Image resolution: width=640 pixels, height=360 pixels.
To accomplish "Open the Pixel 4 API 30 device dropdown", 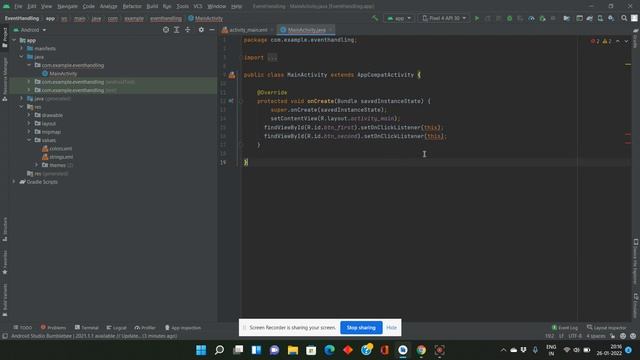I will point(444,18).
